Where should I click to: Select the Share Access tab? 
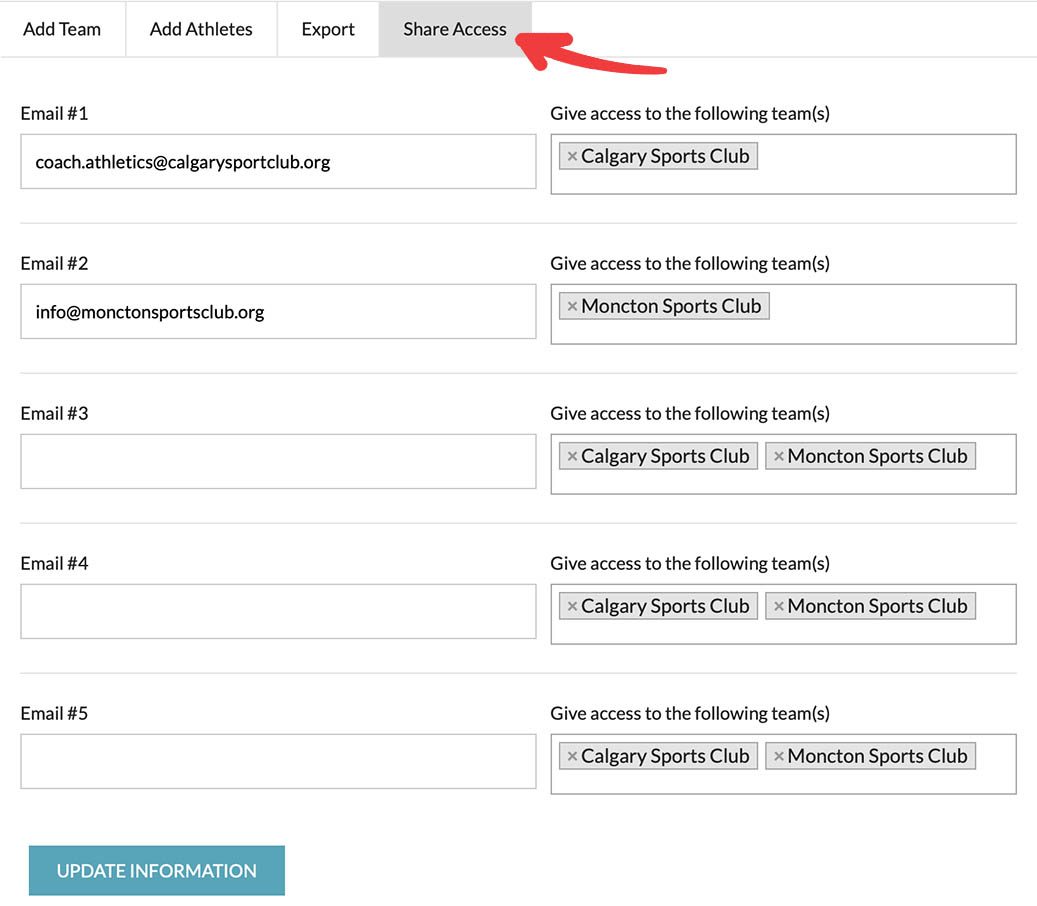pyautogui.click(x=455, y=29)
